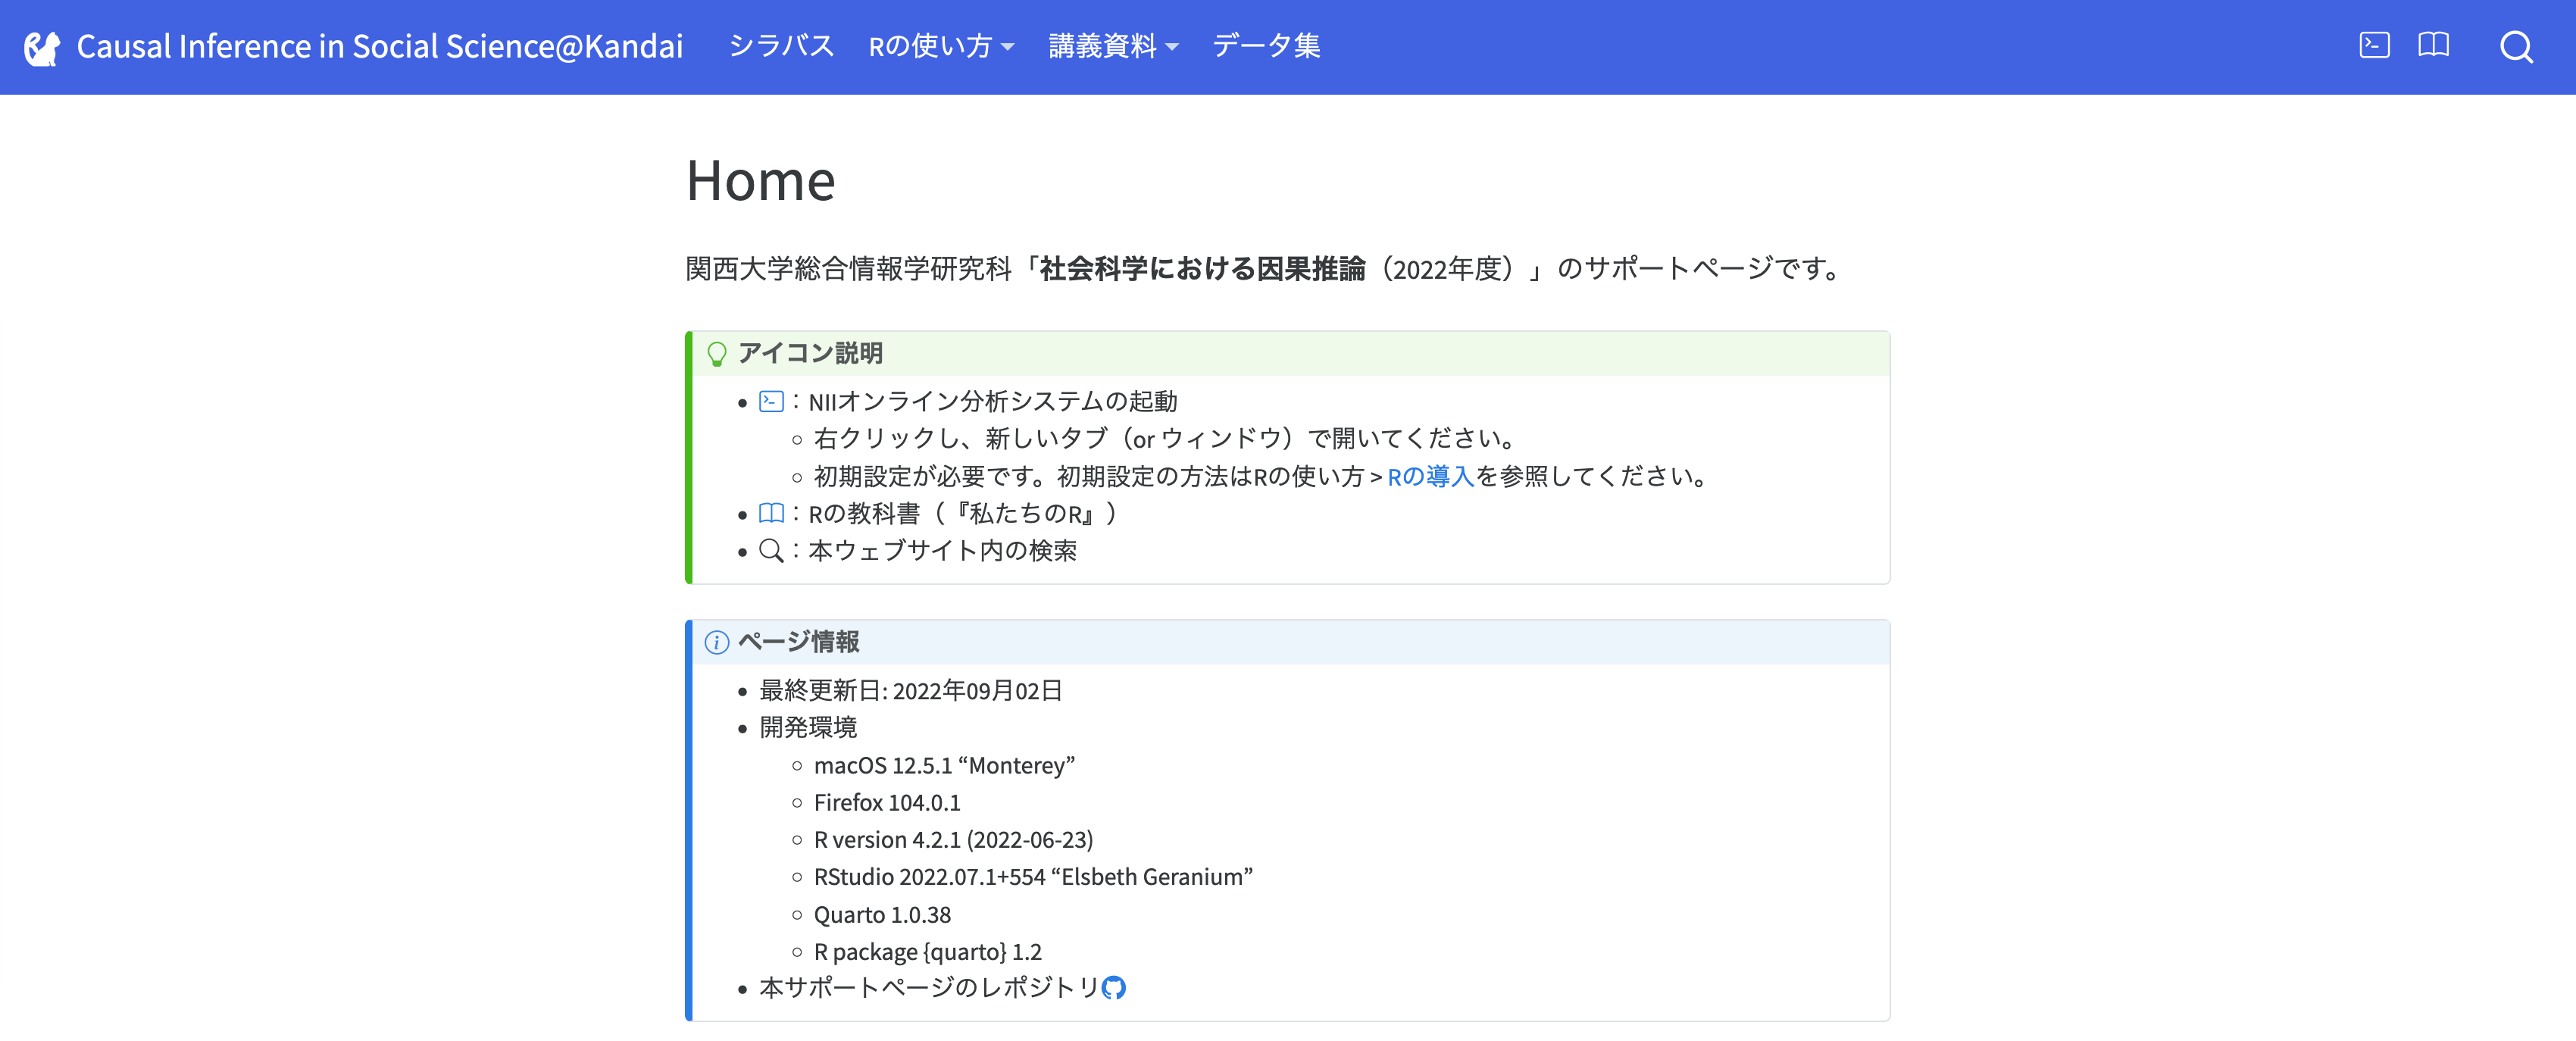Click the ページ情報 callout header

[798, 642]
